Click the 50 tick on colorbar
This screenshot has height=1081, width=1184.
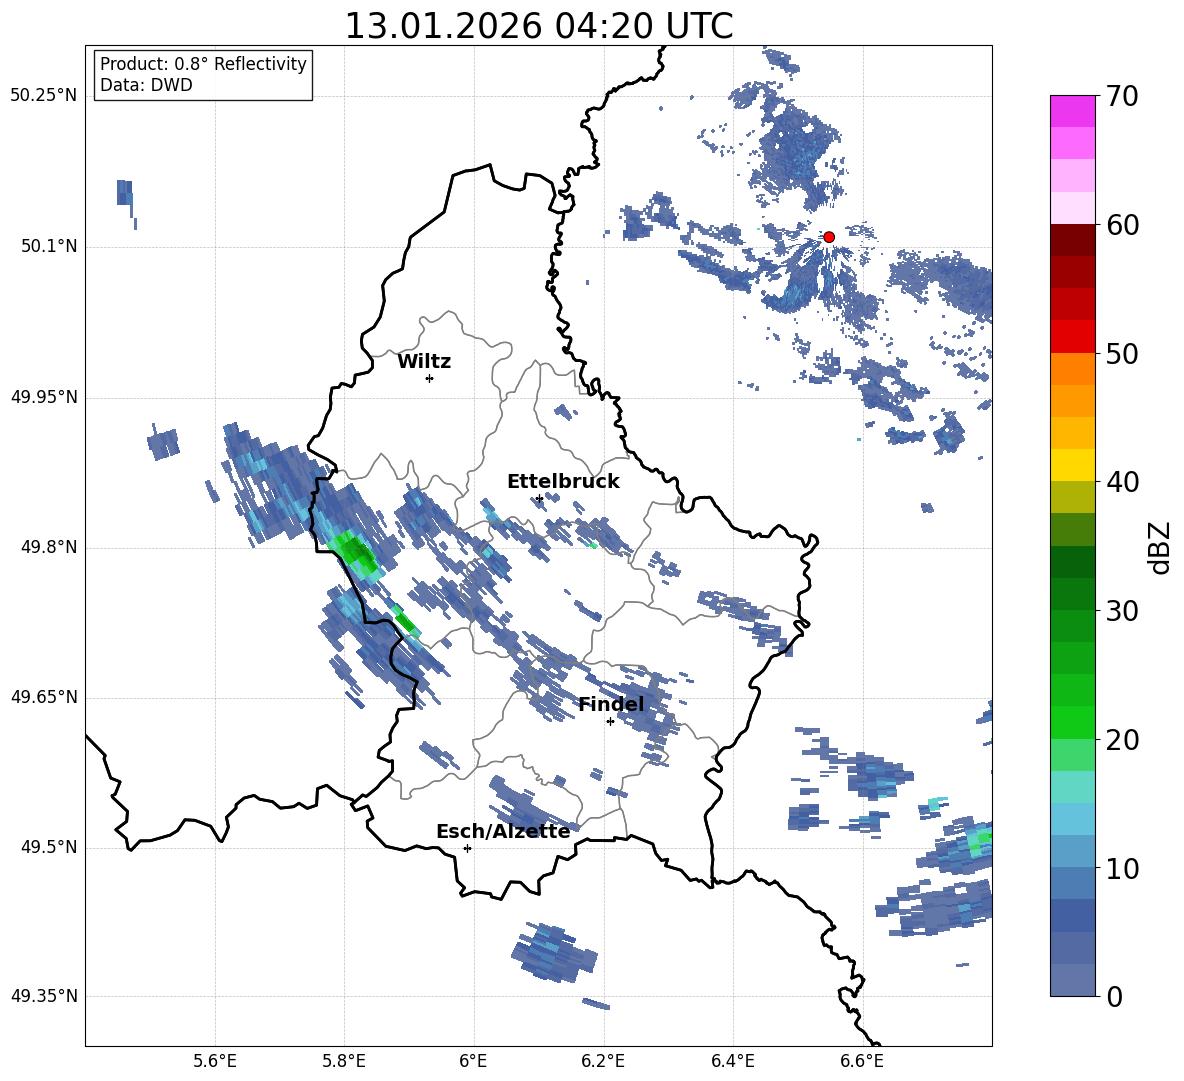point(1122,354)
